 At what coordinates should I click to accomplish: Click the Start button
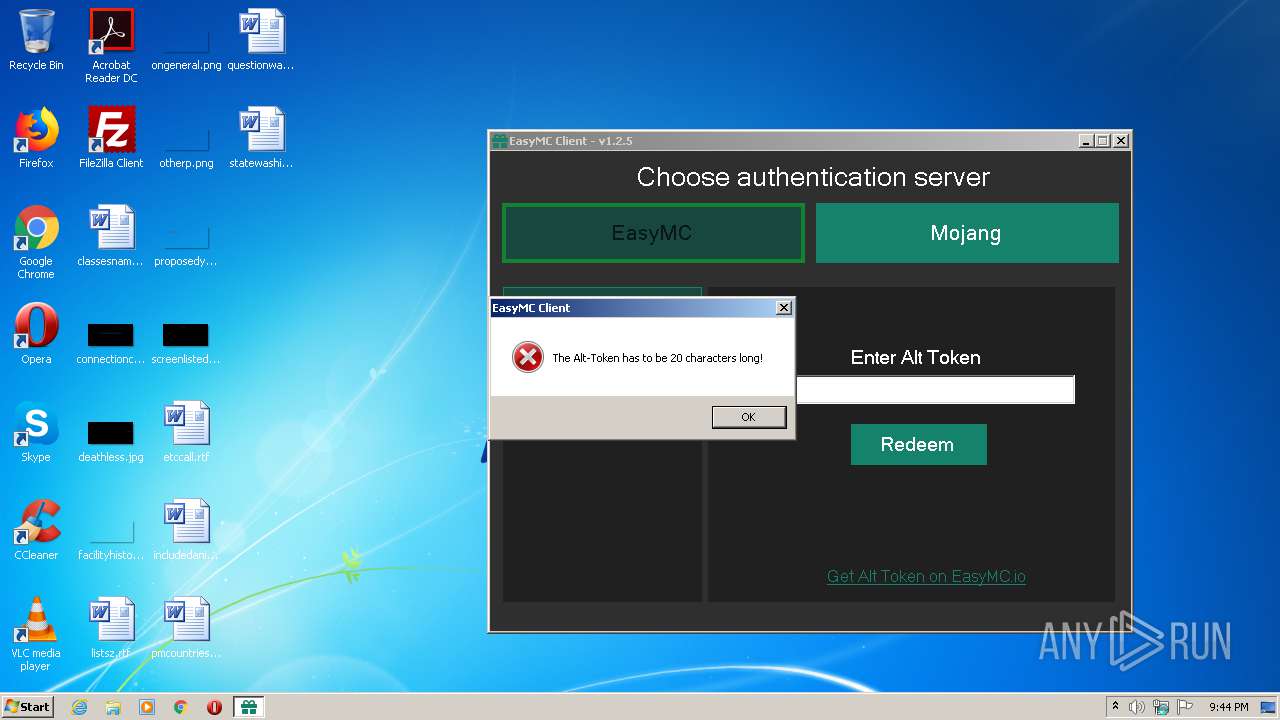point(28,707)
